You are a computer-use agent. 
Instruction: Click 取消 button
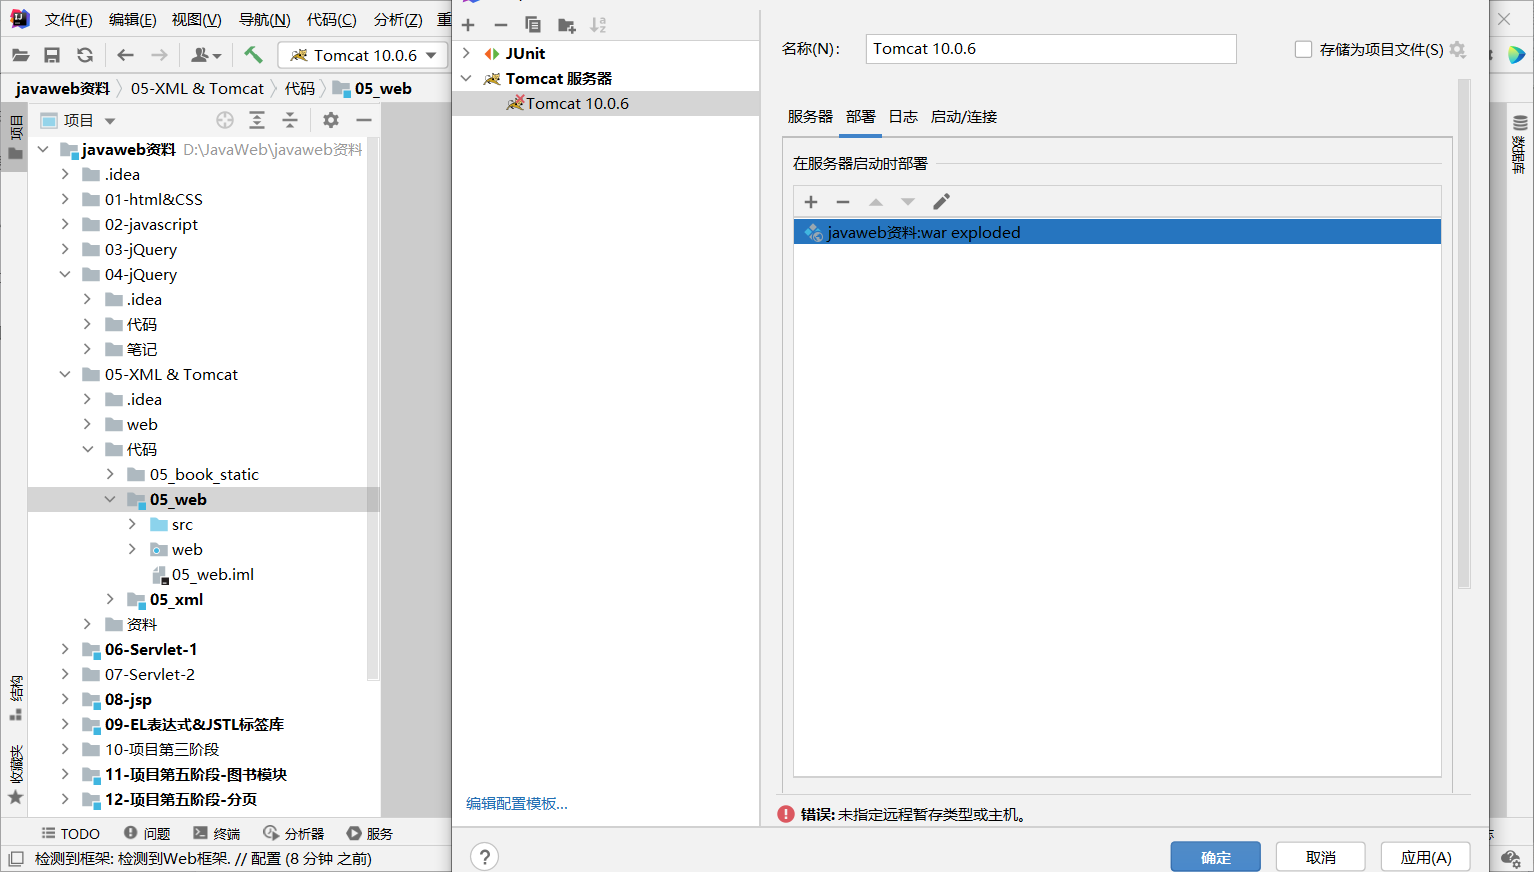pyautogui.click(x=1321, y=857)
